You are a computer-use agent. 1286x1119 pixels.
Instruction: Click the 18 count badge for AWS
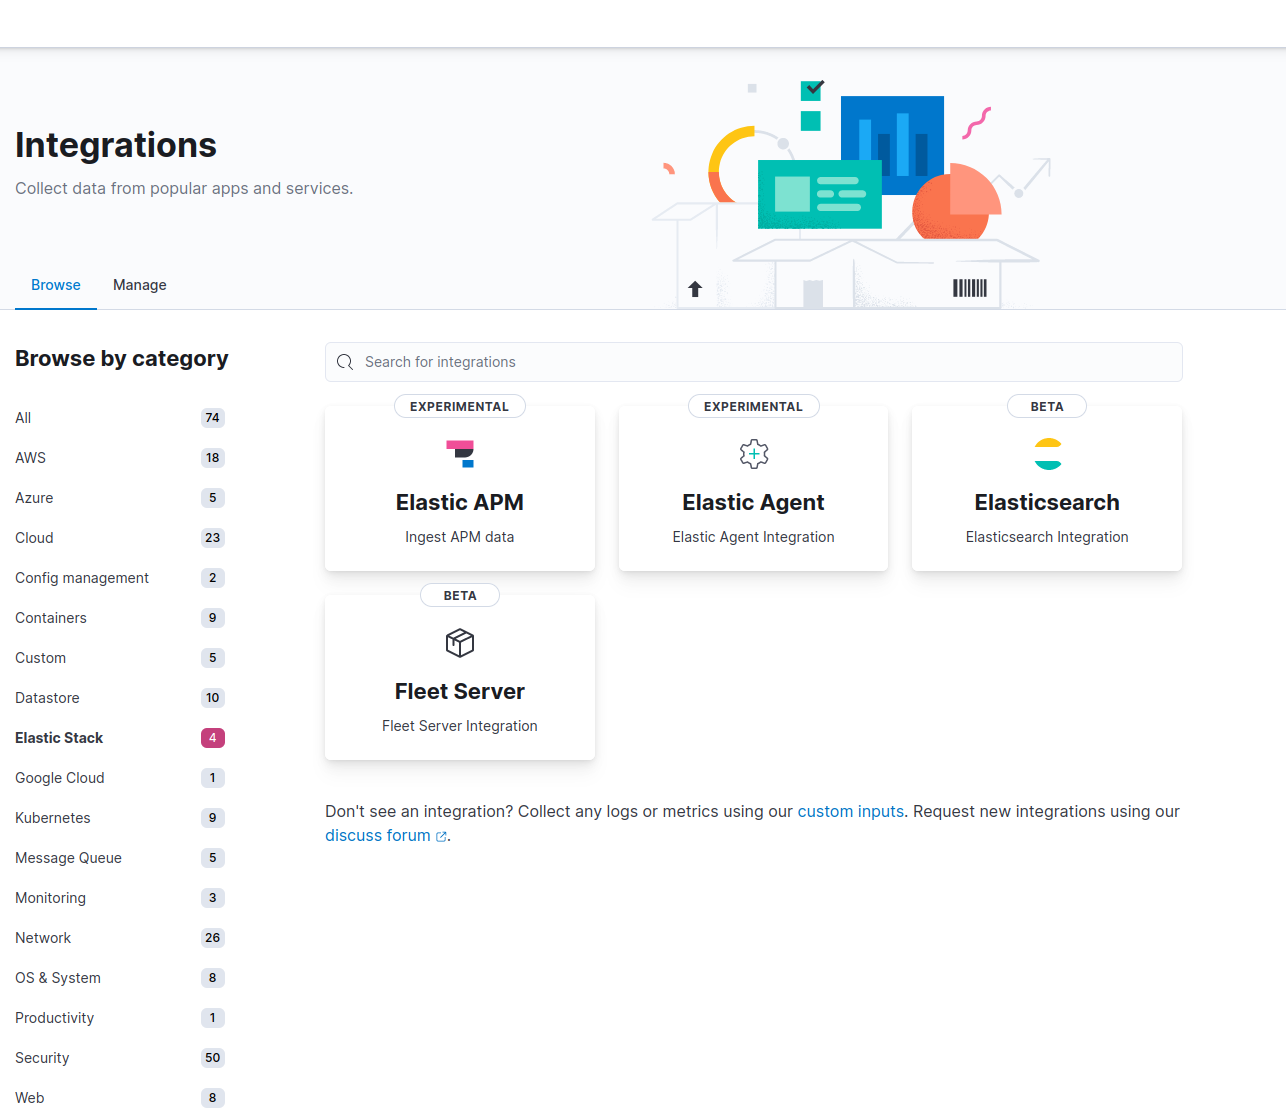pos(212,458)
